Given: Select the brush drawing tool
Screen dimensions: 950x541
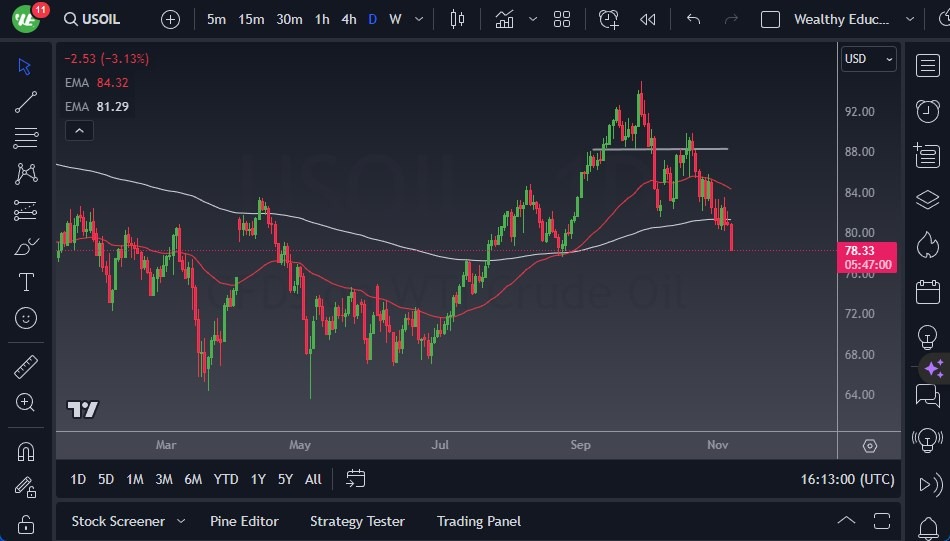Looking at the screenshot, I should pos(26,246).
